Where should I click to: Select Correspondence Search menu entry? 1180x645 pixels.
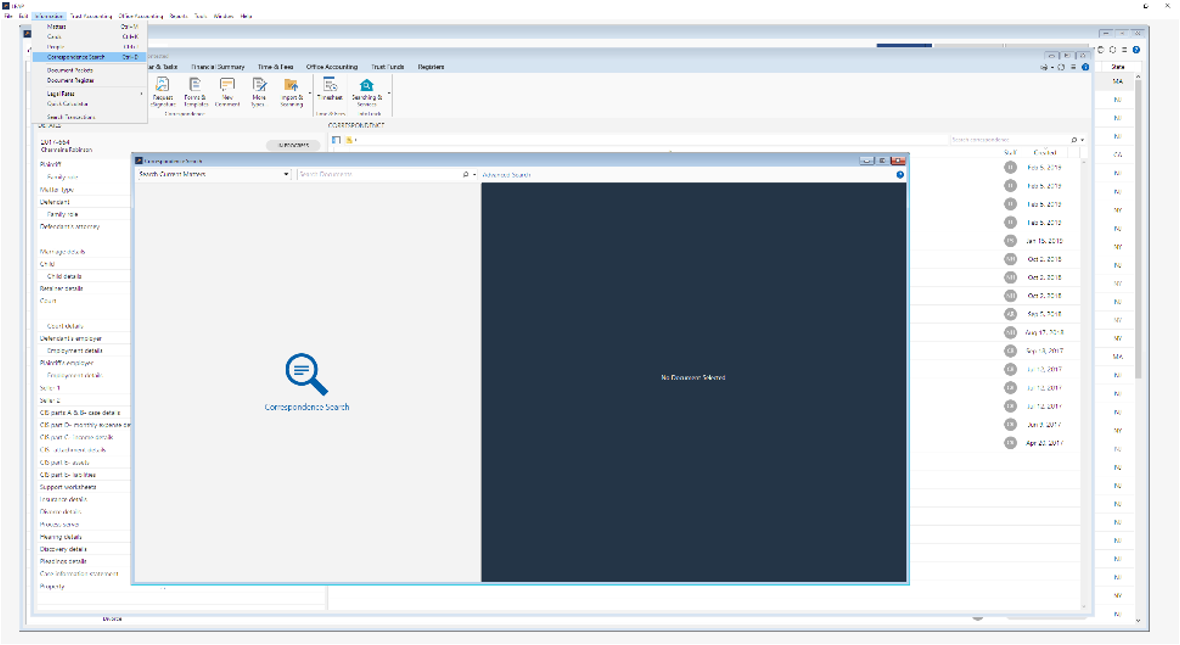tap(76, 57)
